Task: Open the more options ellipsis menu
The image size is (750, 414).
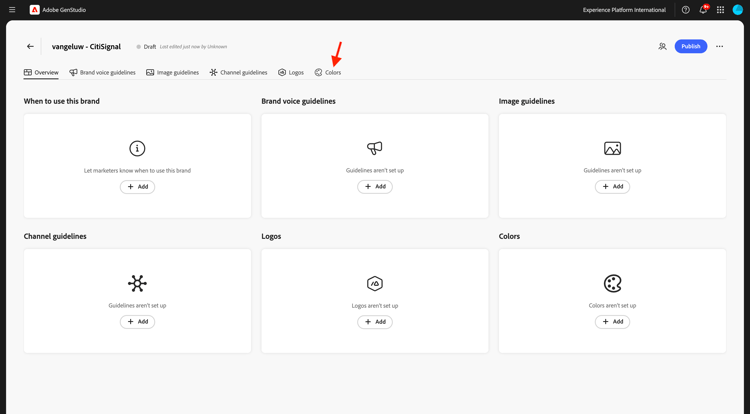Action: point(719,46)
